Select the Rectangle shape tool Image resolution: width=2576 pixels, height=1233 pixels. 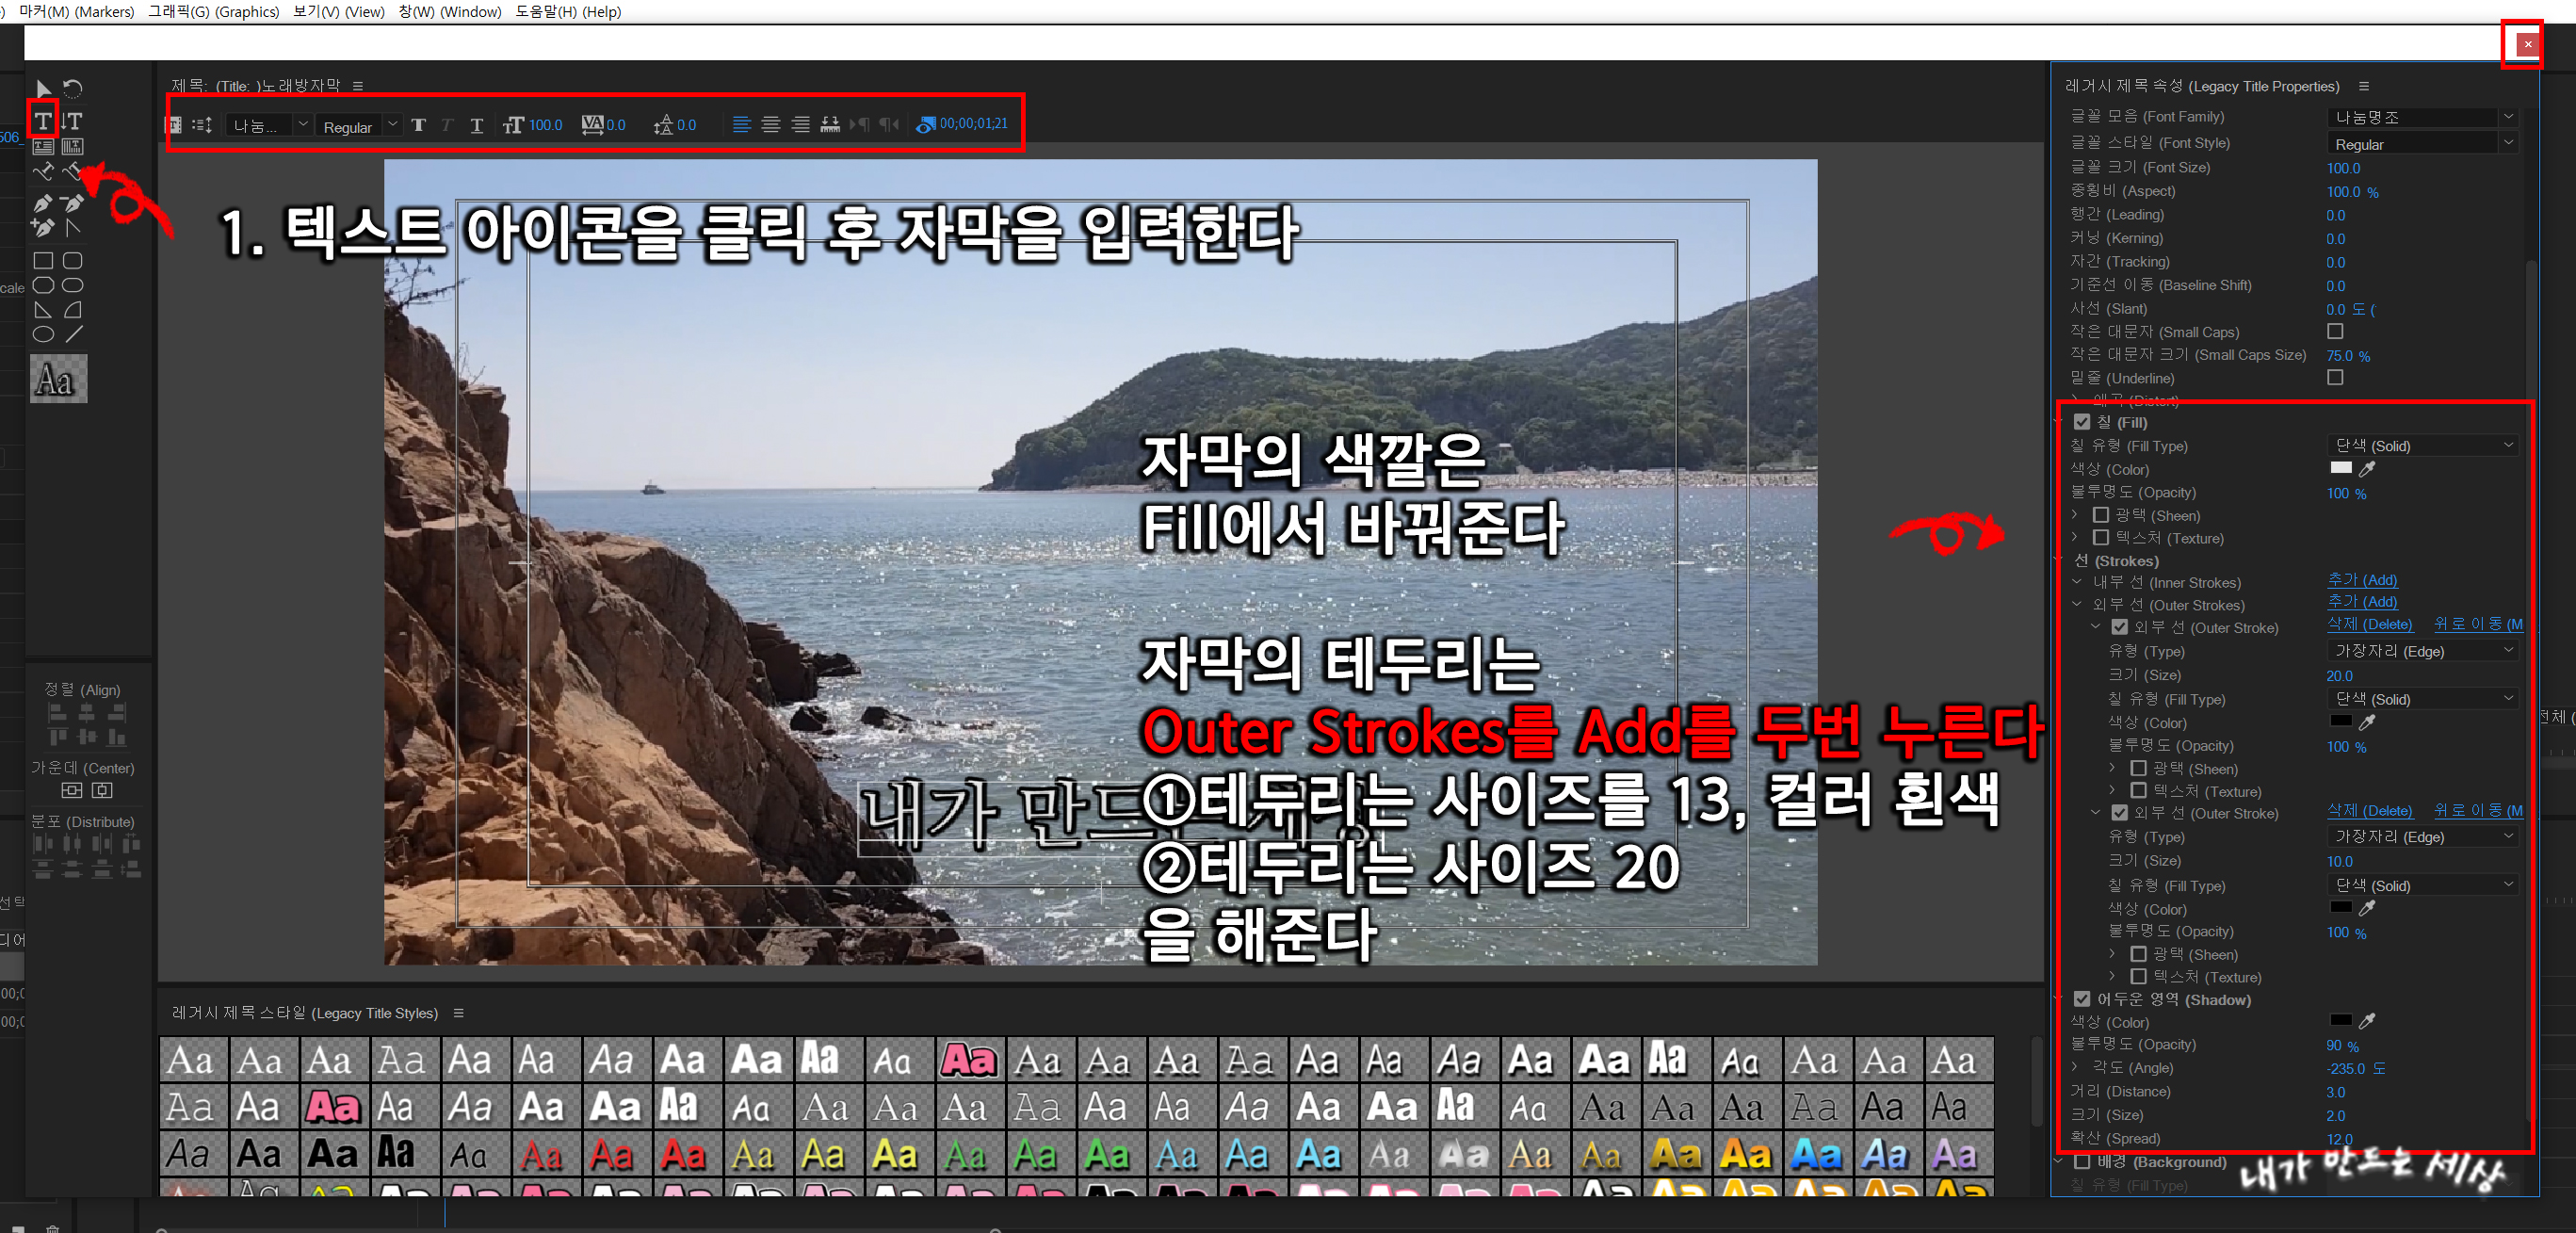42,261
